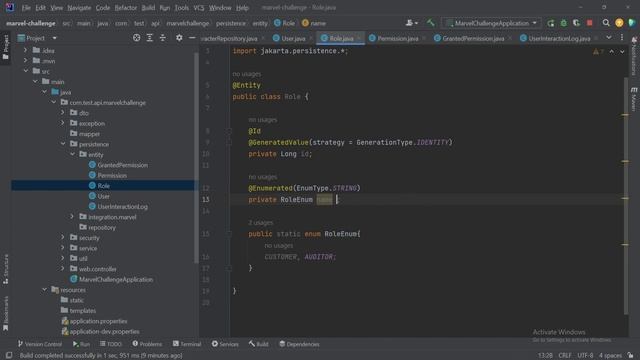The height and width of the screenshot is (360, 640).
Task: Open Search Everywhere magnifier icon
Action: (x=606, y=23)
